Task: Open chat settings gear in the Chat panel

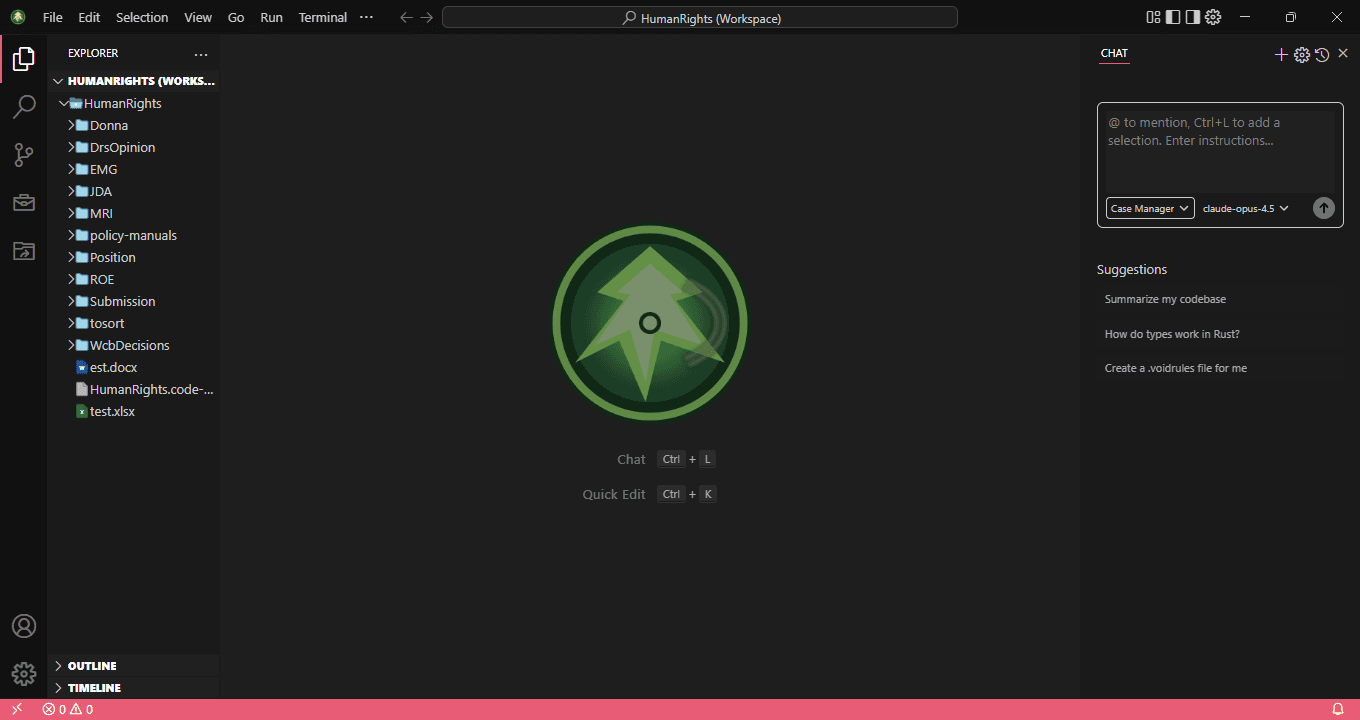Action: pyautogui.click(x=1301, y=55)
